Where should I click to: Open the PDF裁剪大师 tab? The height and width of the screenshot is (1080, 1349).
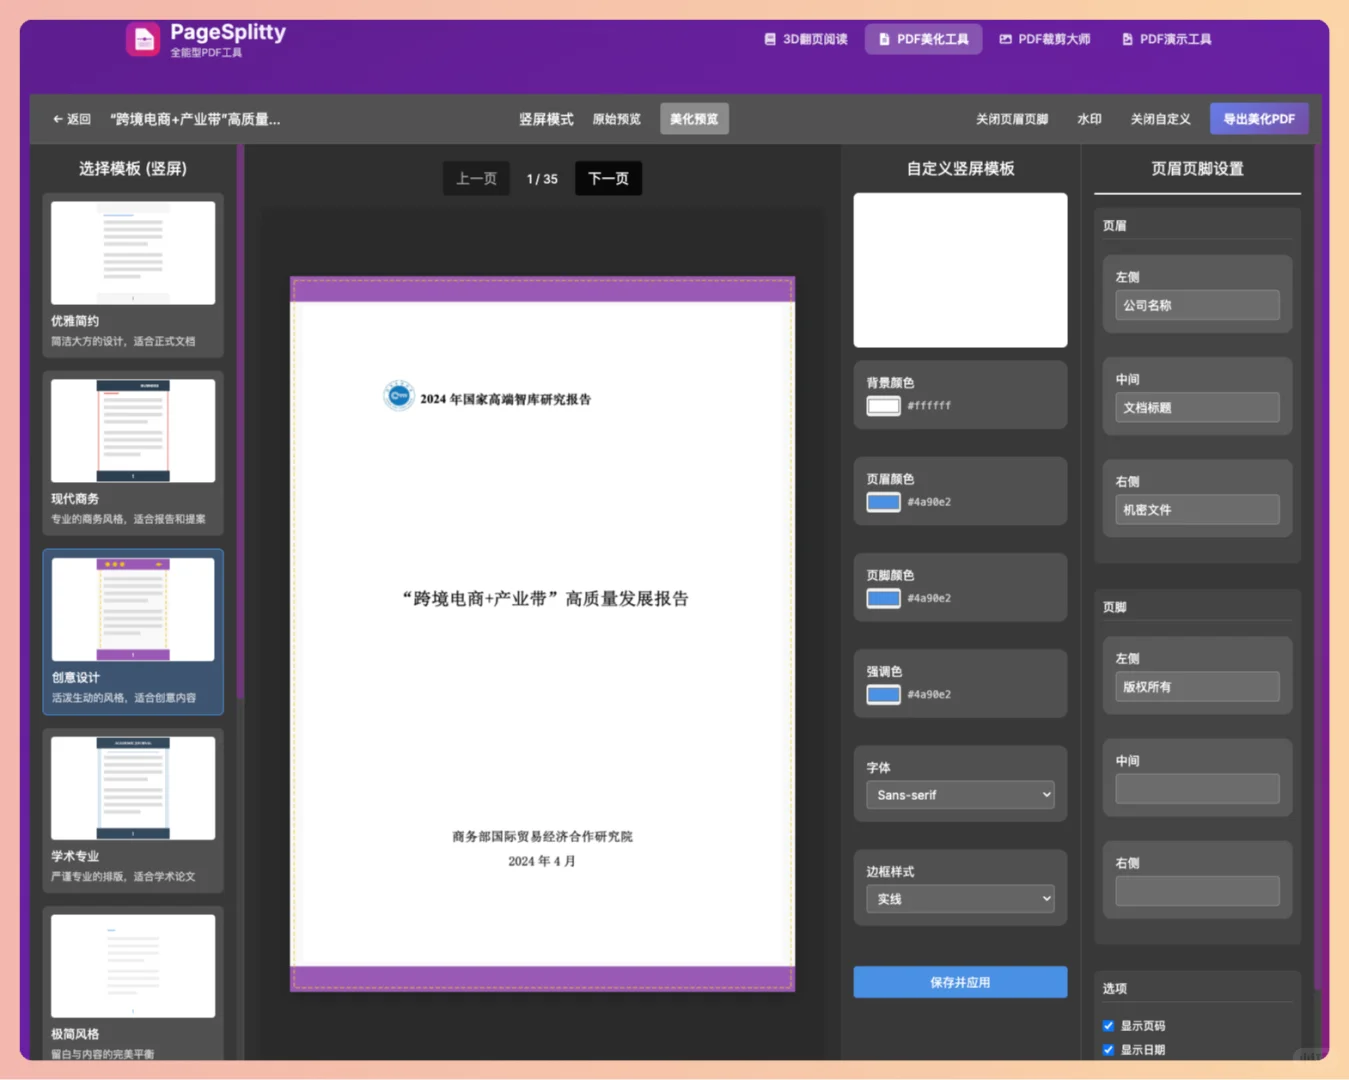[1045, 39]
